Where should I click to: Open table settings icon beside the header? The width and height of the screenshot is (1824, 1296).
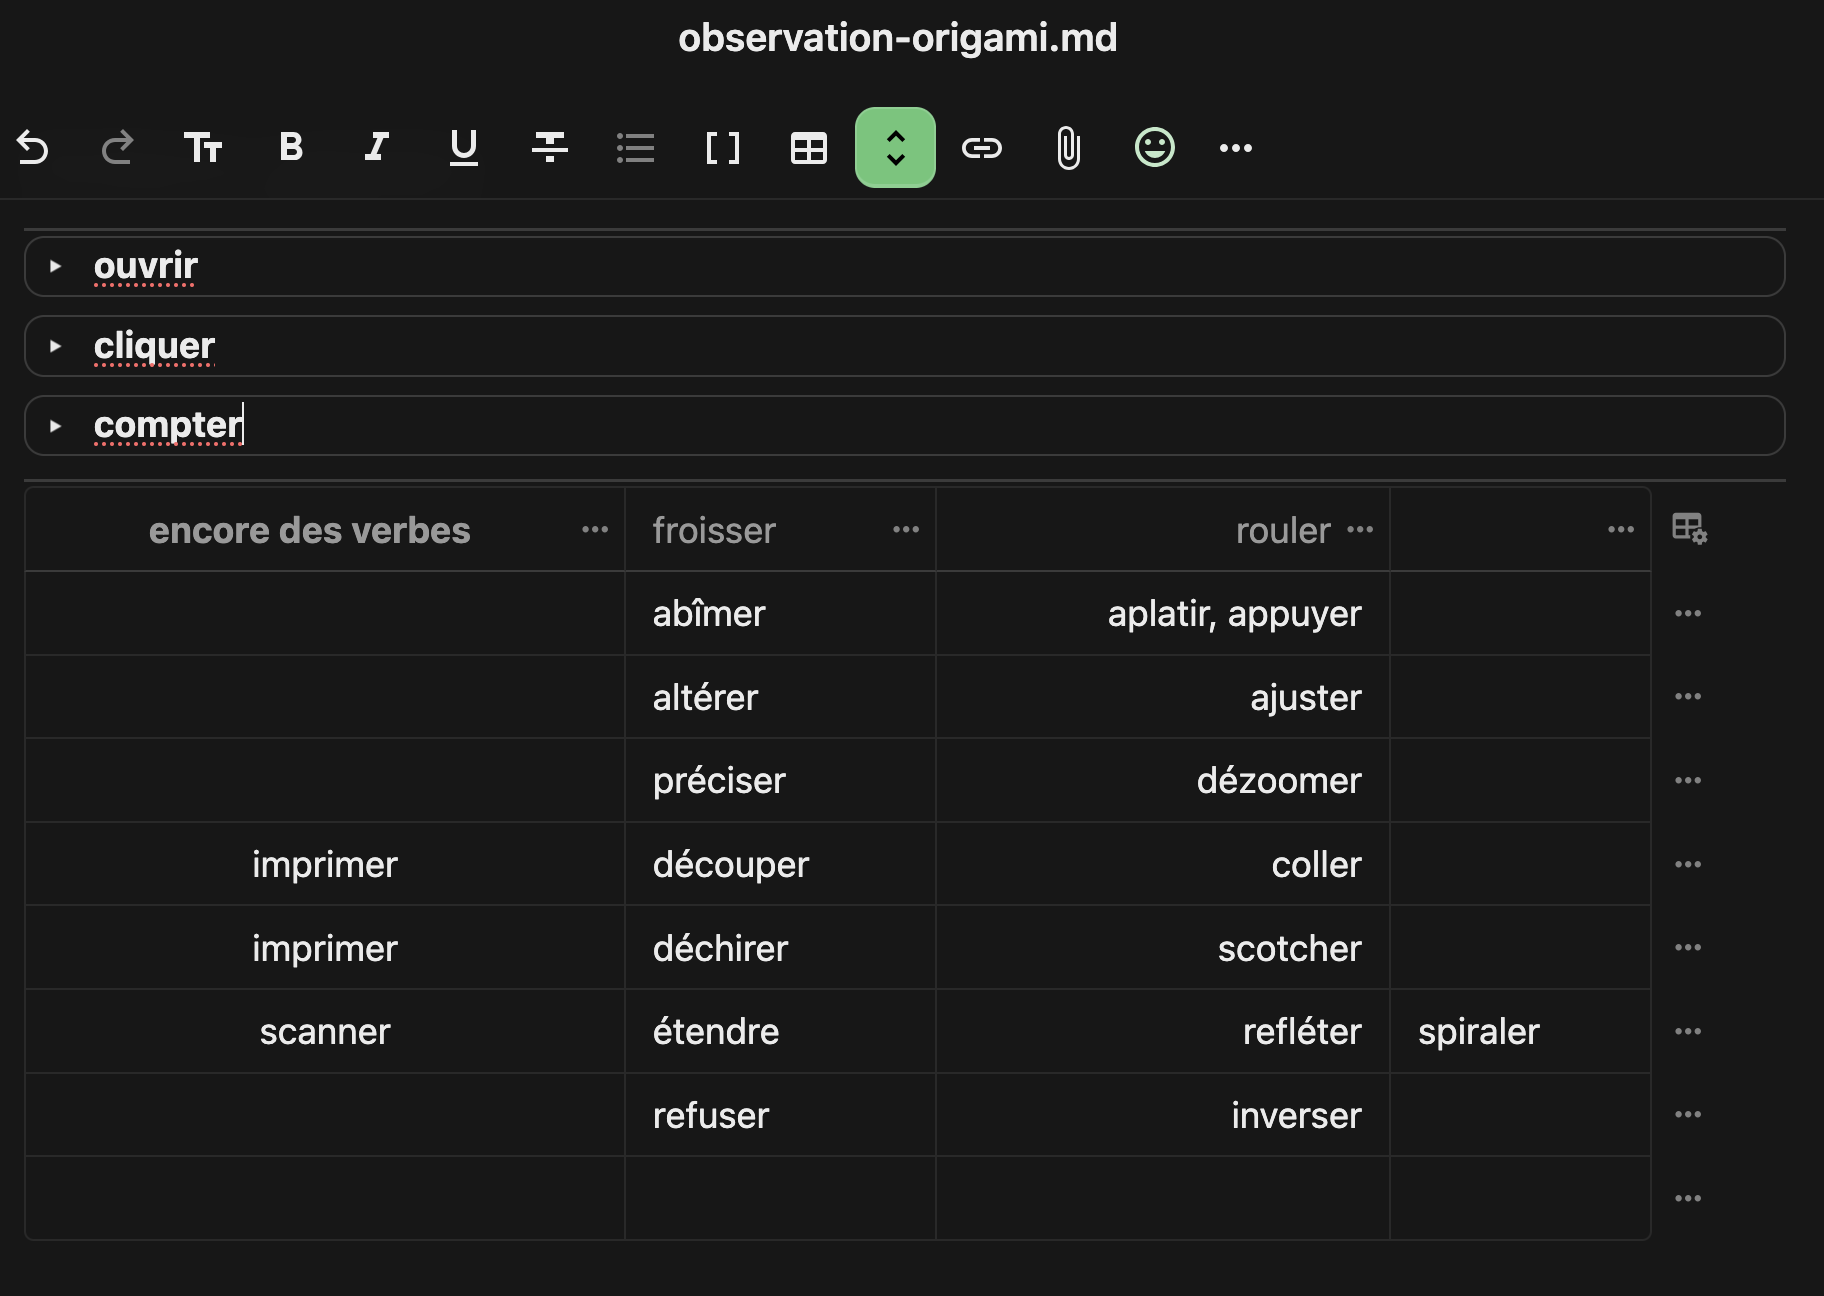tap(1689, 528)
